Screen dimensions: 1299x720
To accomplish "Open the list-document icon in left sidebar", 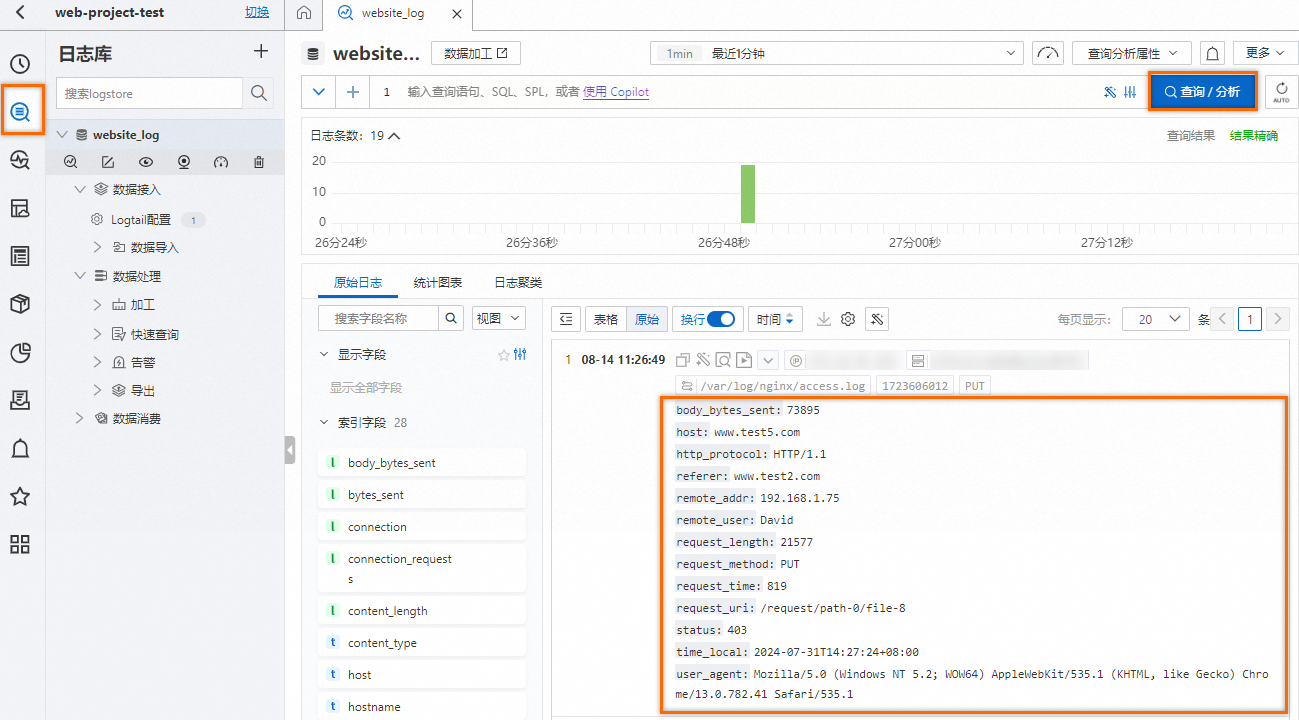I will pyautogui.click(x=20, y=256).
